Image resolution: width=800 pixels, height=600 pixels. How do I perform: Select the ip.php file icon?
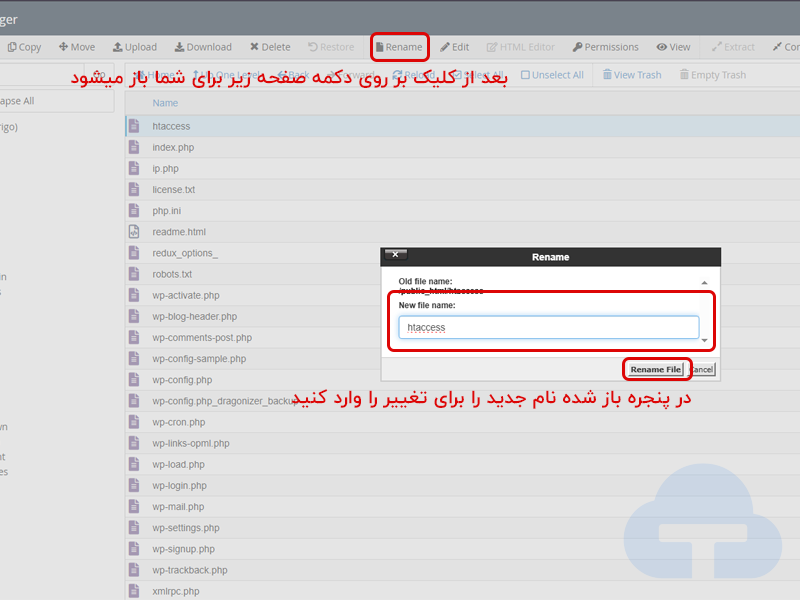coord(134,168)
